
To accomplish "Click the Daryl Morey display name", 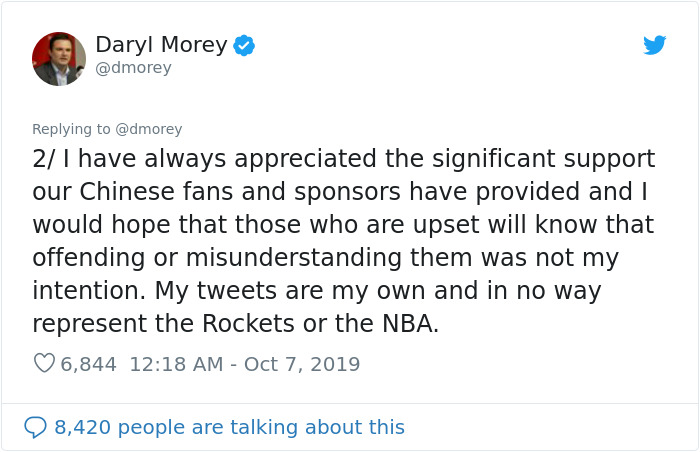I will point(161,45).
